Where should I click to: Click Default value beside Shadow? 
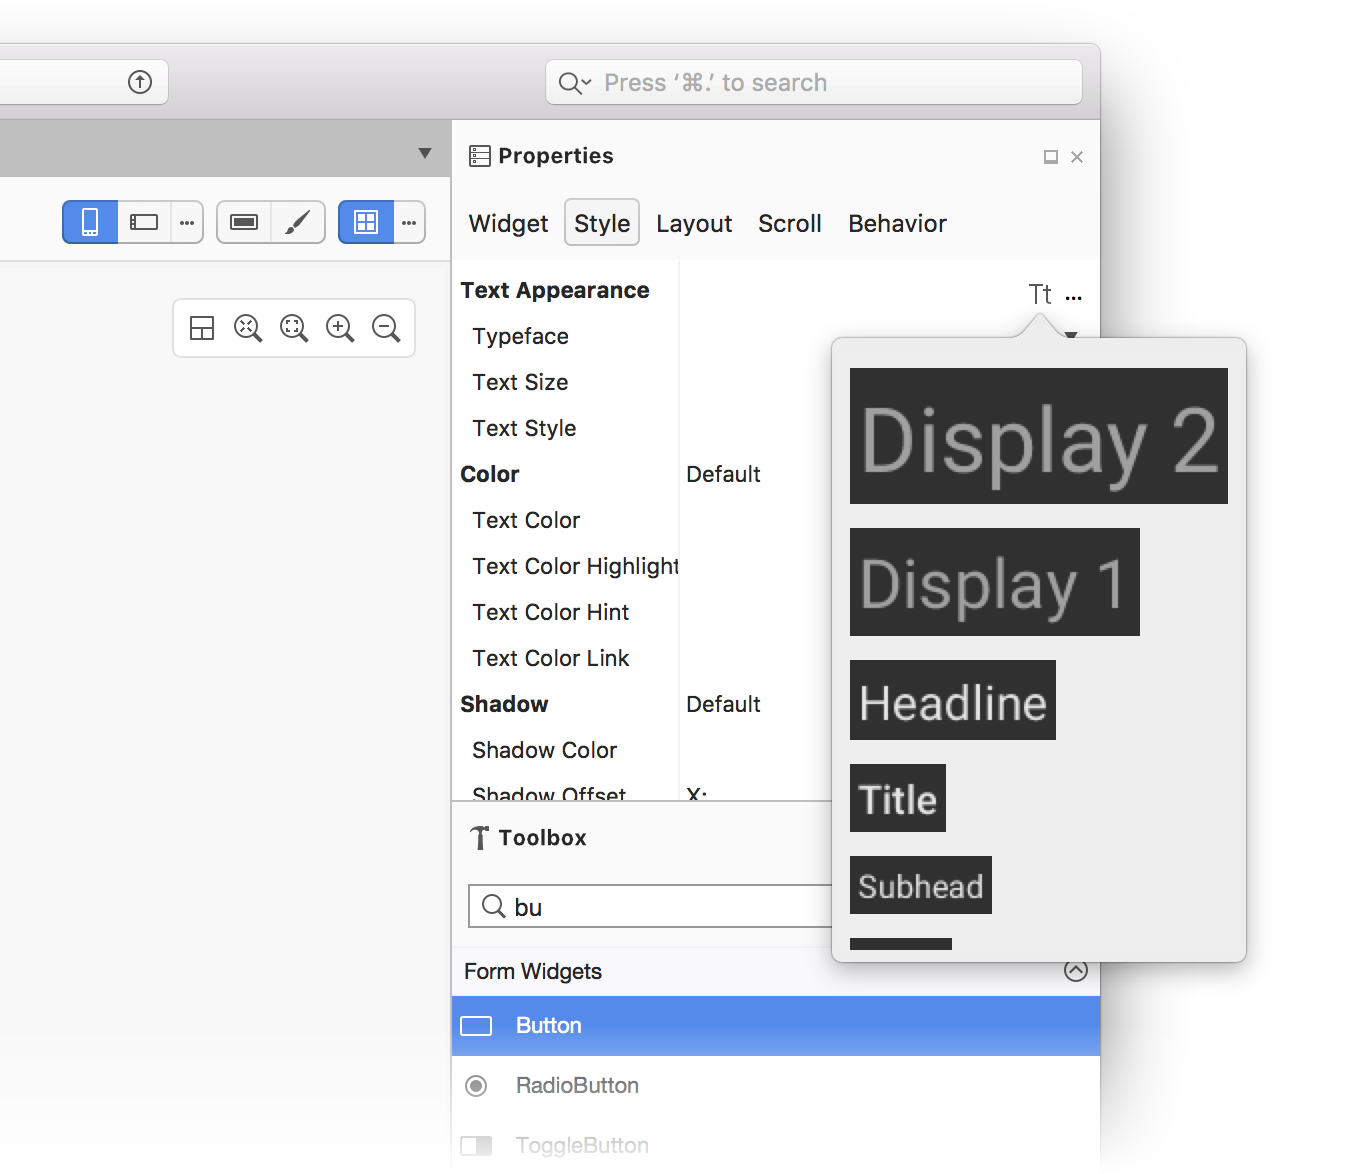click(723, 704)
